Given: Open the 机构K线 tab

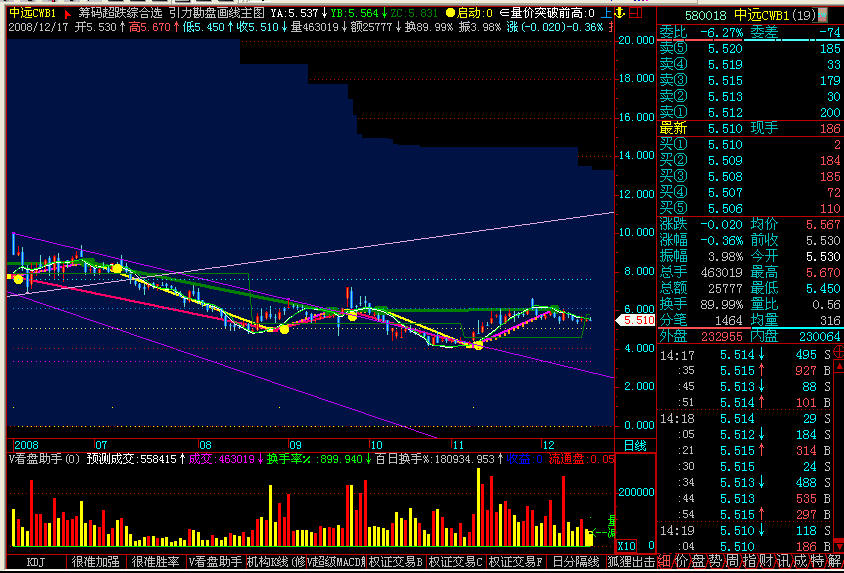Looking at the screenshot, I should point(276,562).
